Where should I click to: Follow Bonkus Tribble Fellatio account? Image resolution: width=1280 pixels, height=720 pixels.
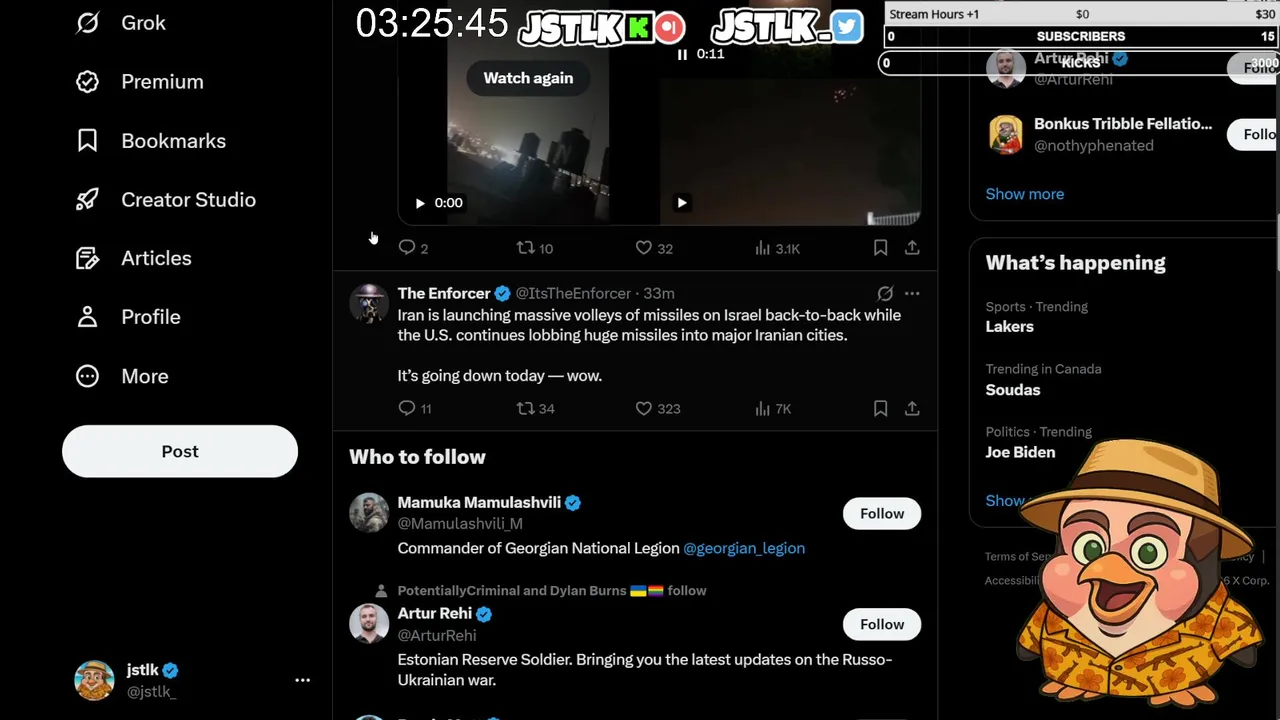click(1254, 134)
